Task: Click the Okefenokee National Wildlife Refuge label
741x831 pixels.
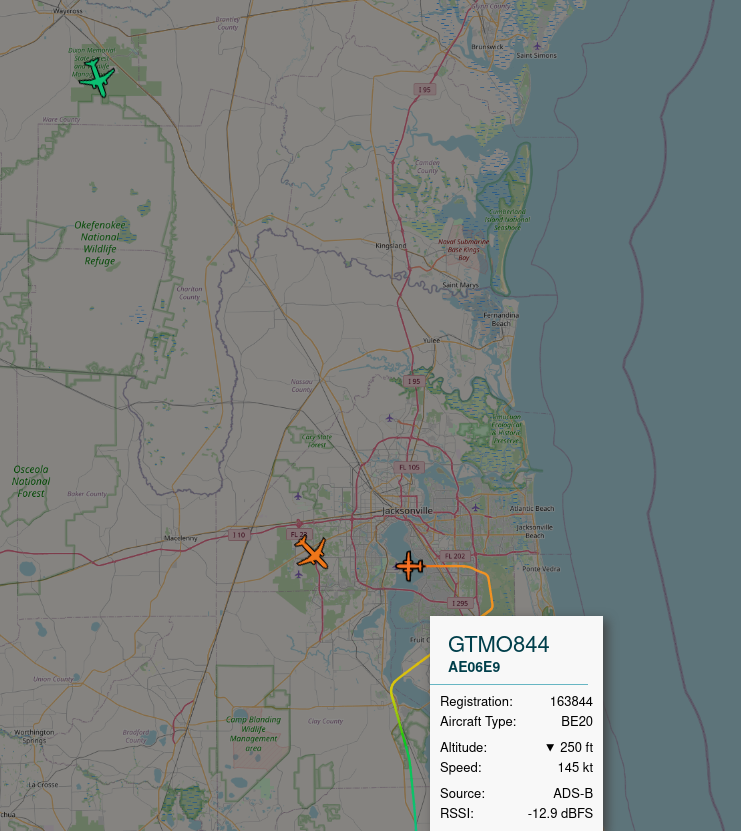Action: pyautogui.click(x=100, y=243)
